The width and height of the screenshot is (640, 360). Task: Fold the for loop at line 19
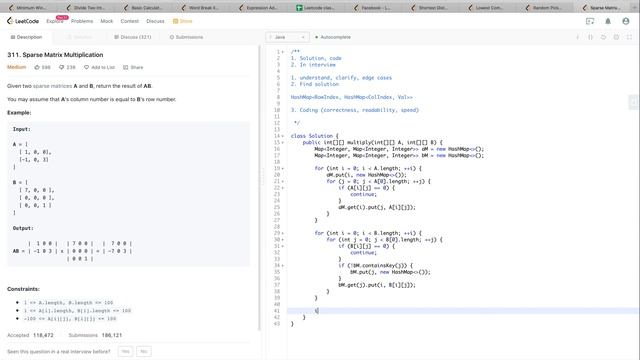pos(283,168)
